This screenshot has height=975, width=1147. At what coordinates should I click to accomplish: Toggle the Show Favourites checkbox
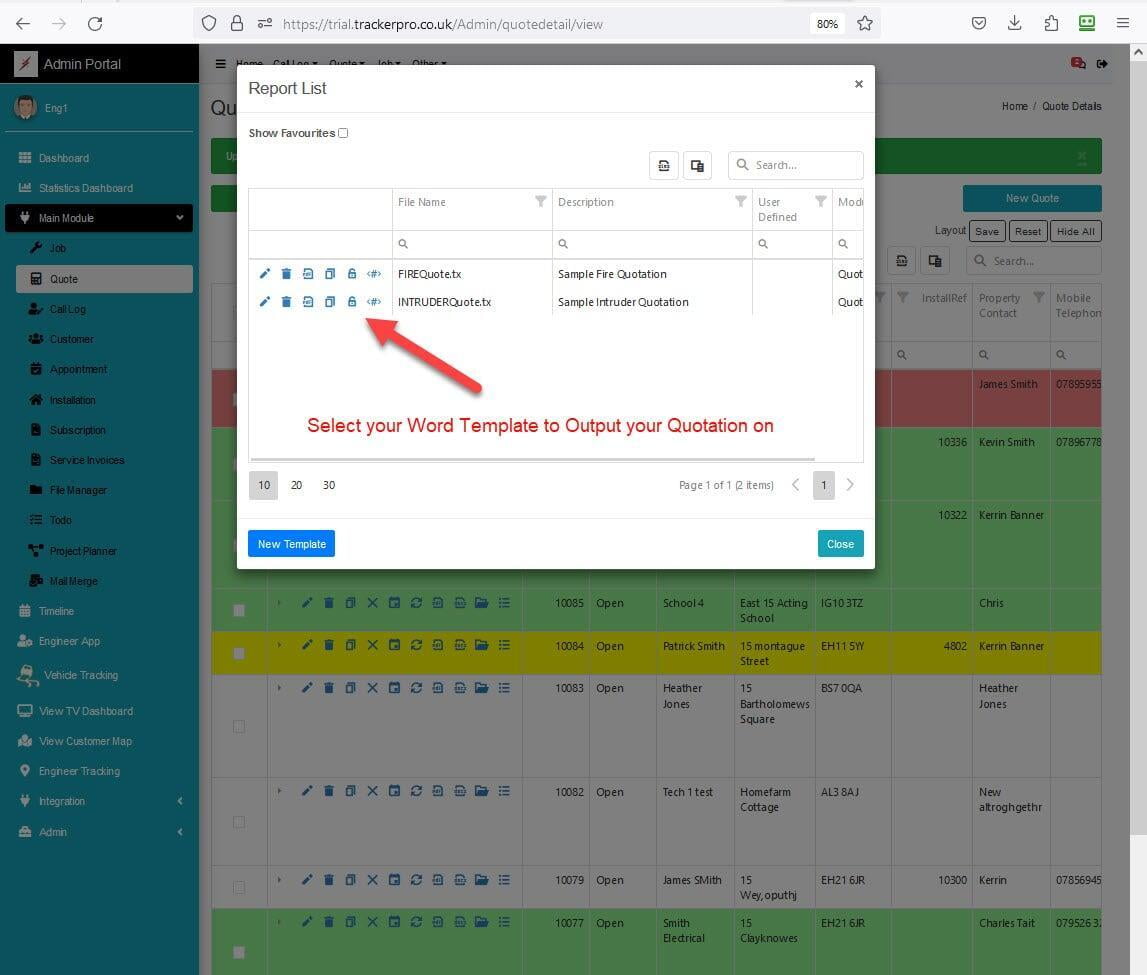click(343, 133)
